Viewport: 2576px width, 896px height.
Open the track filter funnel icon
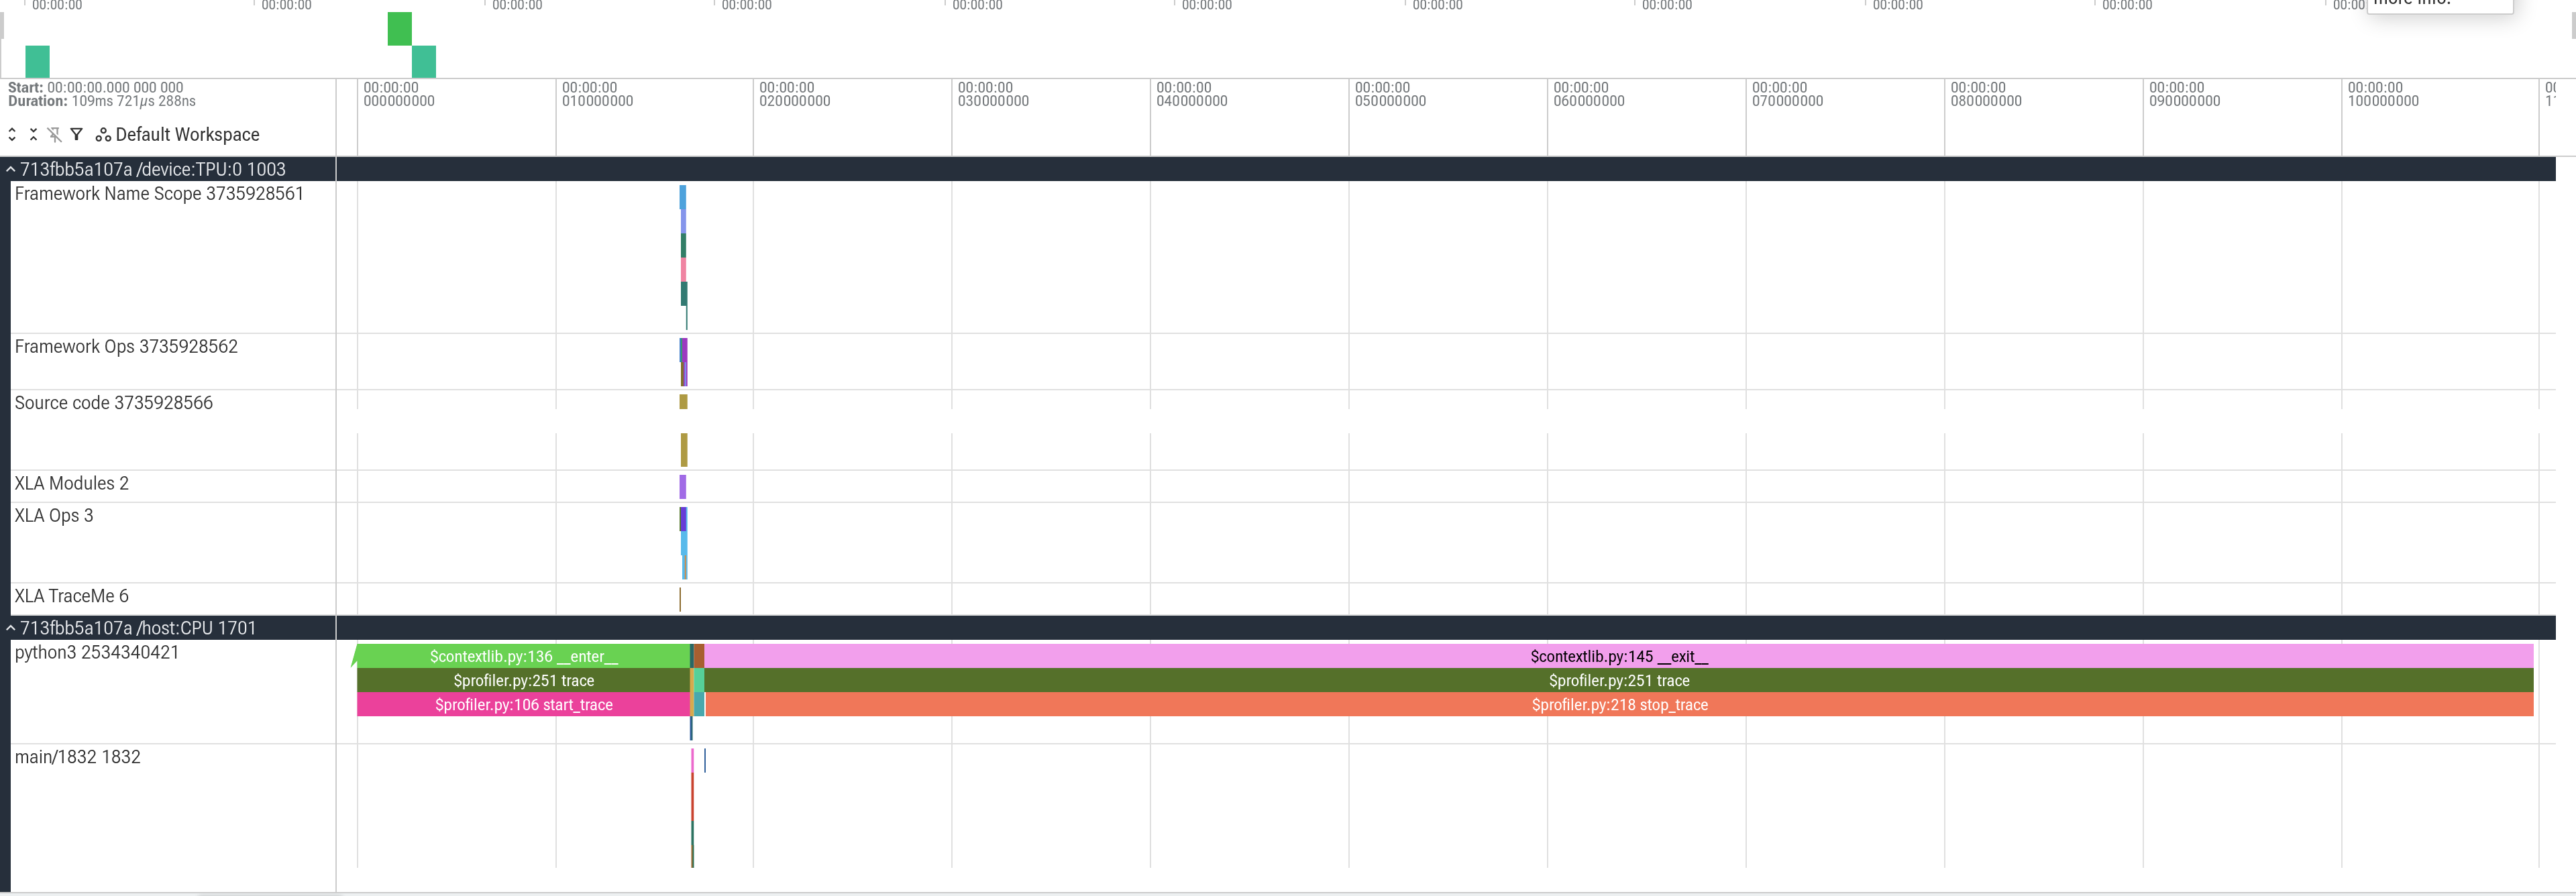(x=76, y=134)
